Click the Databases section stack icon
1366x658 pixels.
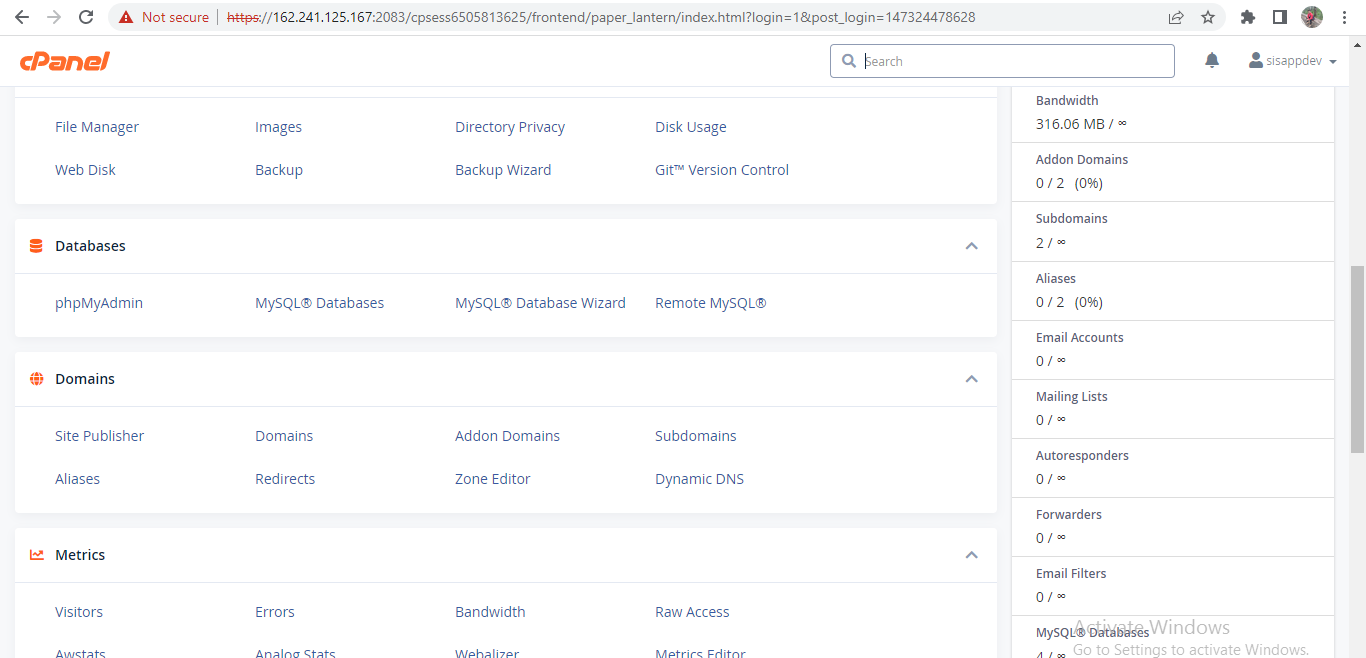pyautogui.click(x=36, y=246)
